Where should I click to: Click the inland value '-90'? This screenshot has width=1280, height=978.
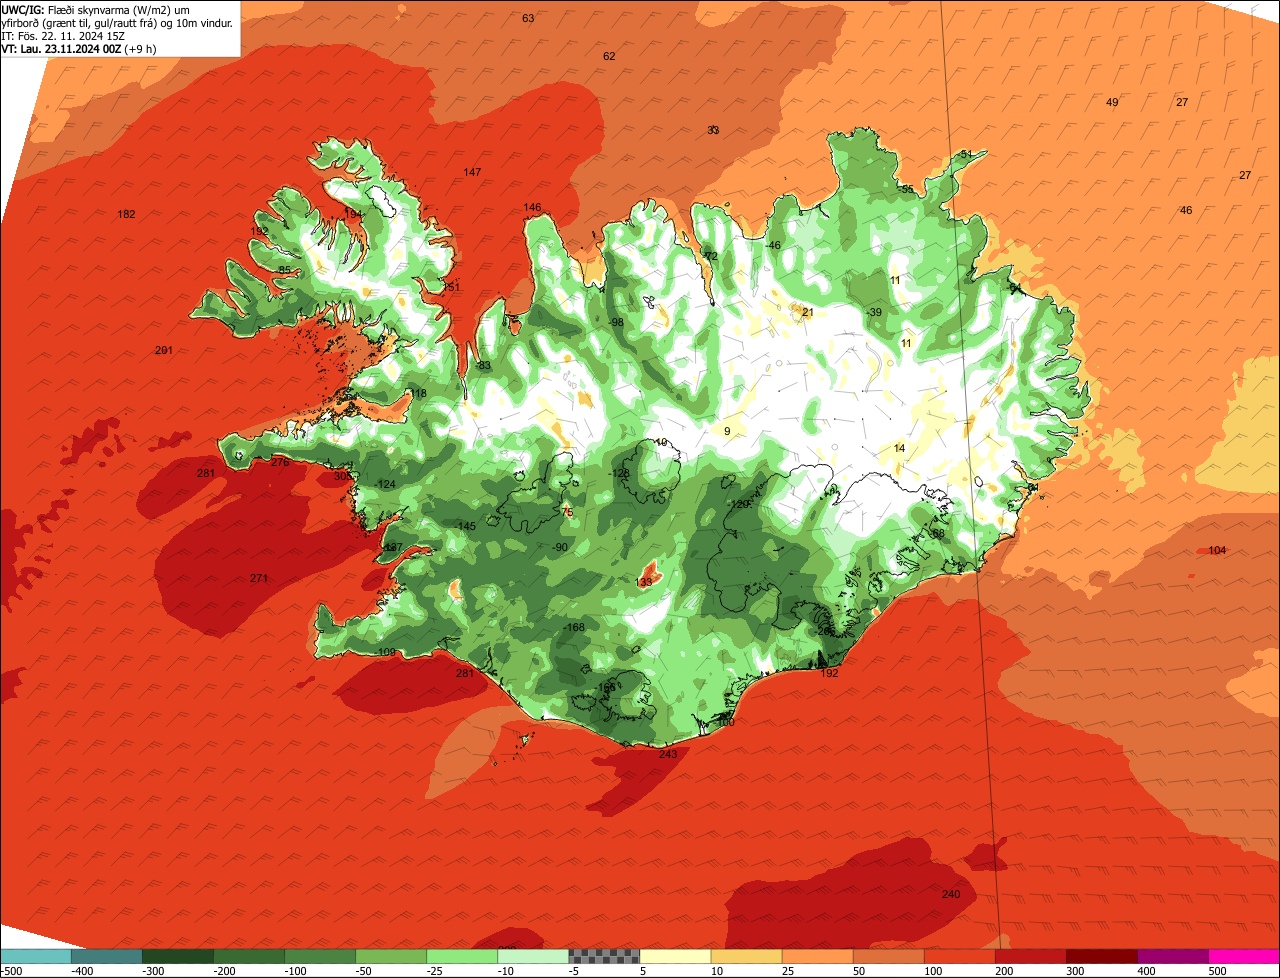pos(560,547)
